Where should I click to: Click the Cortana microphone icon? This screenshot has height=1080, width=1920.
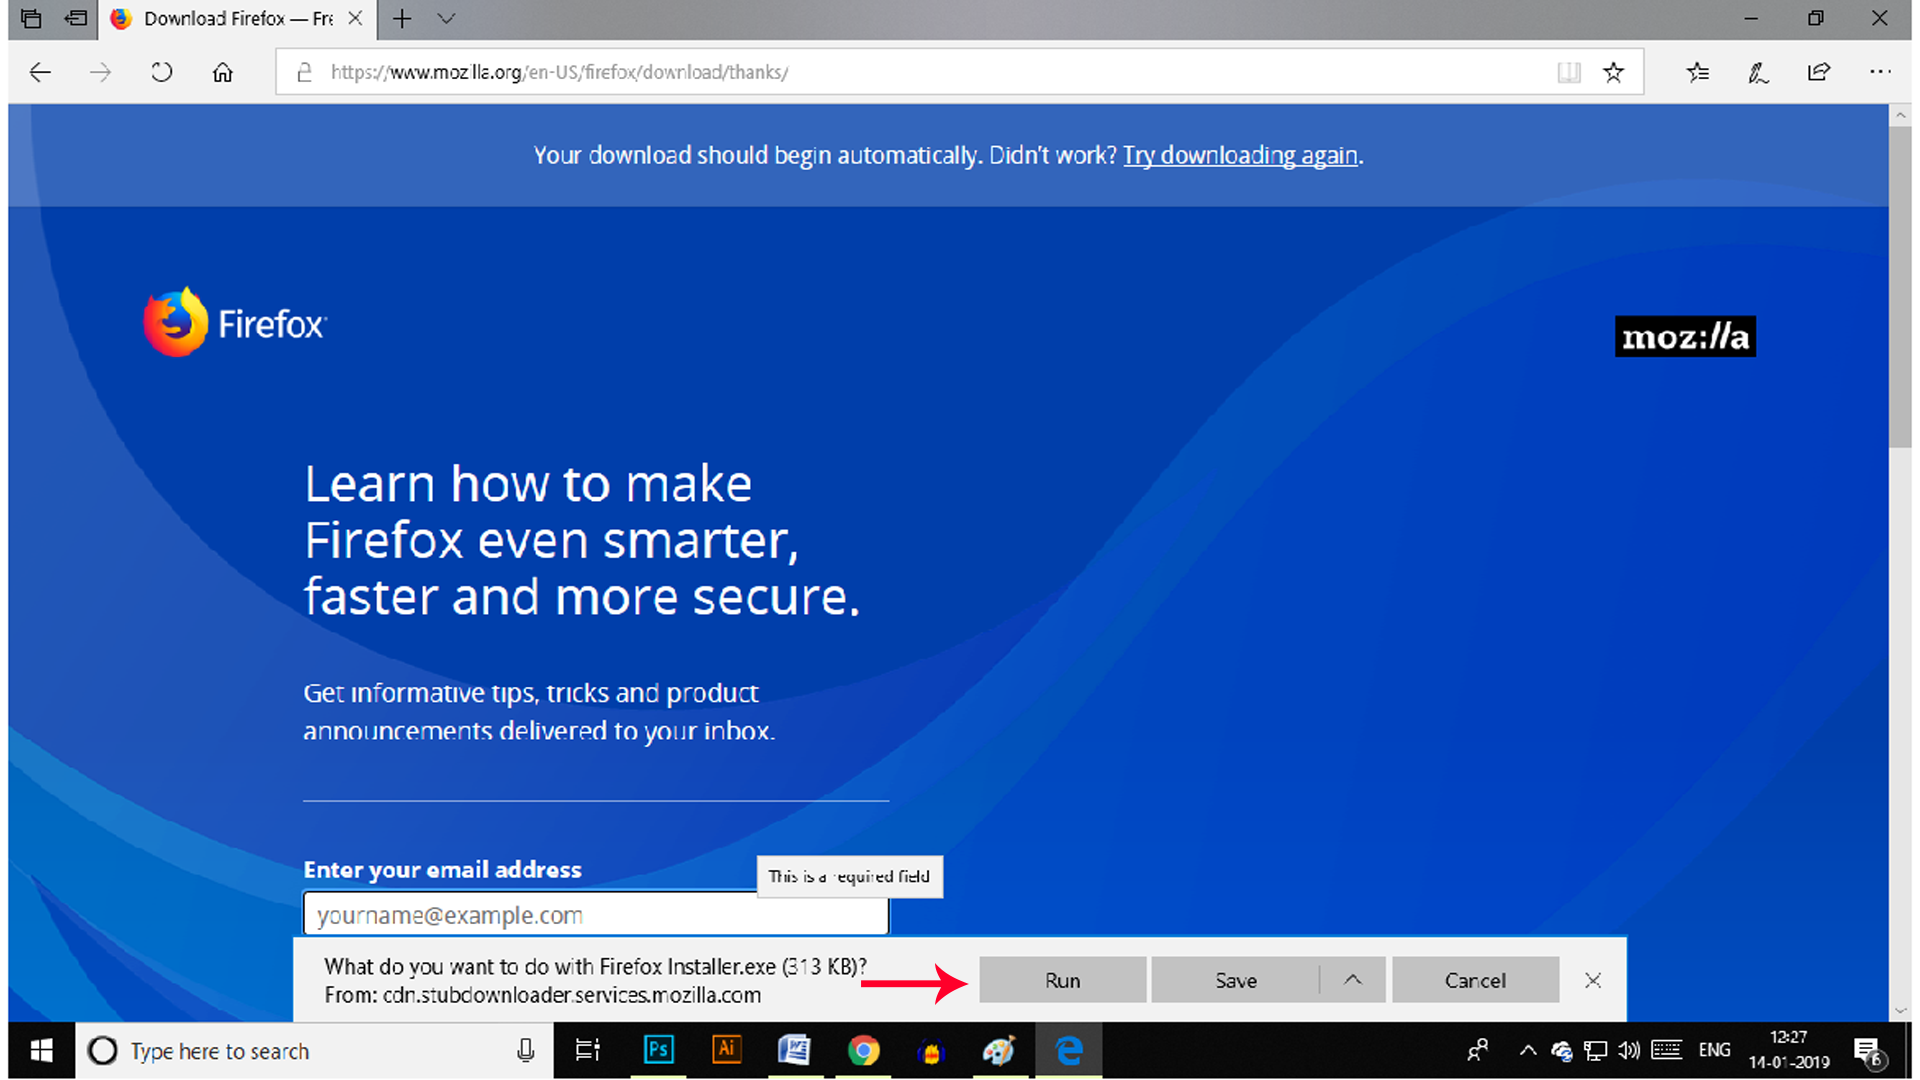coord(525,1050)
